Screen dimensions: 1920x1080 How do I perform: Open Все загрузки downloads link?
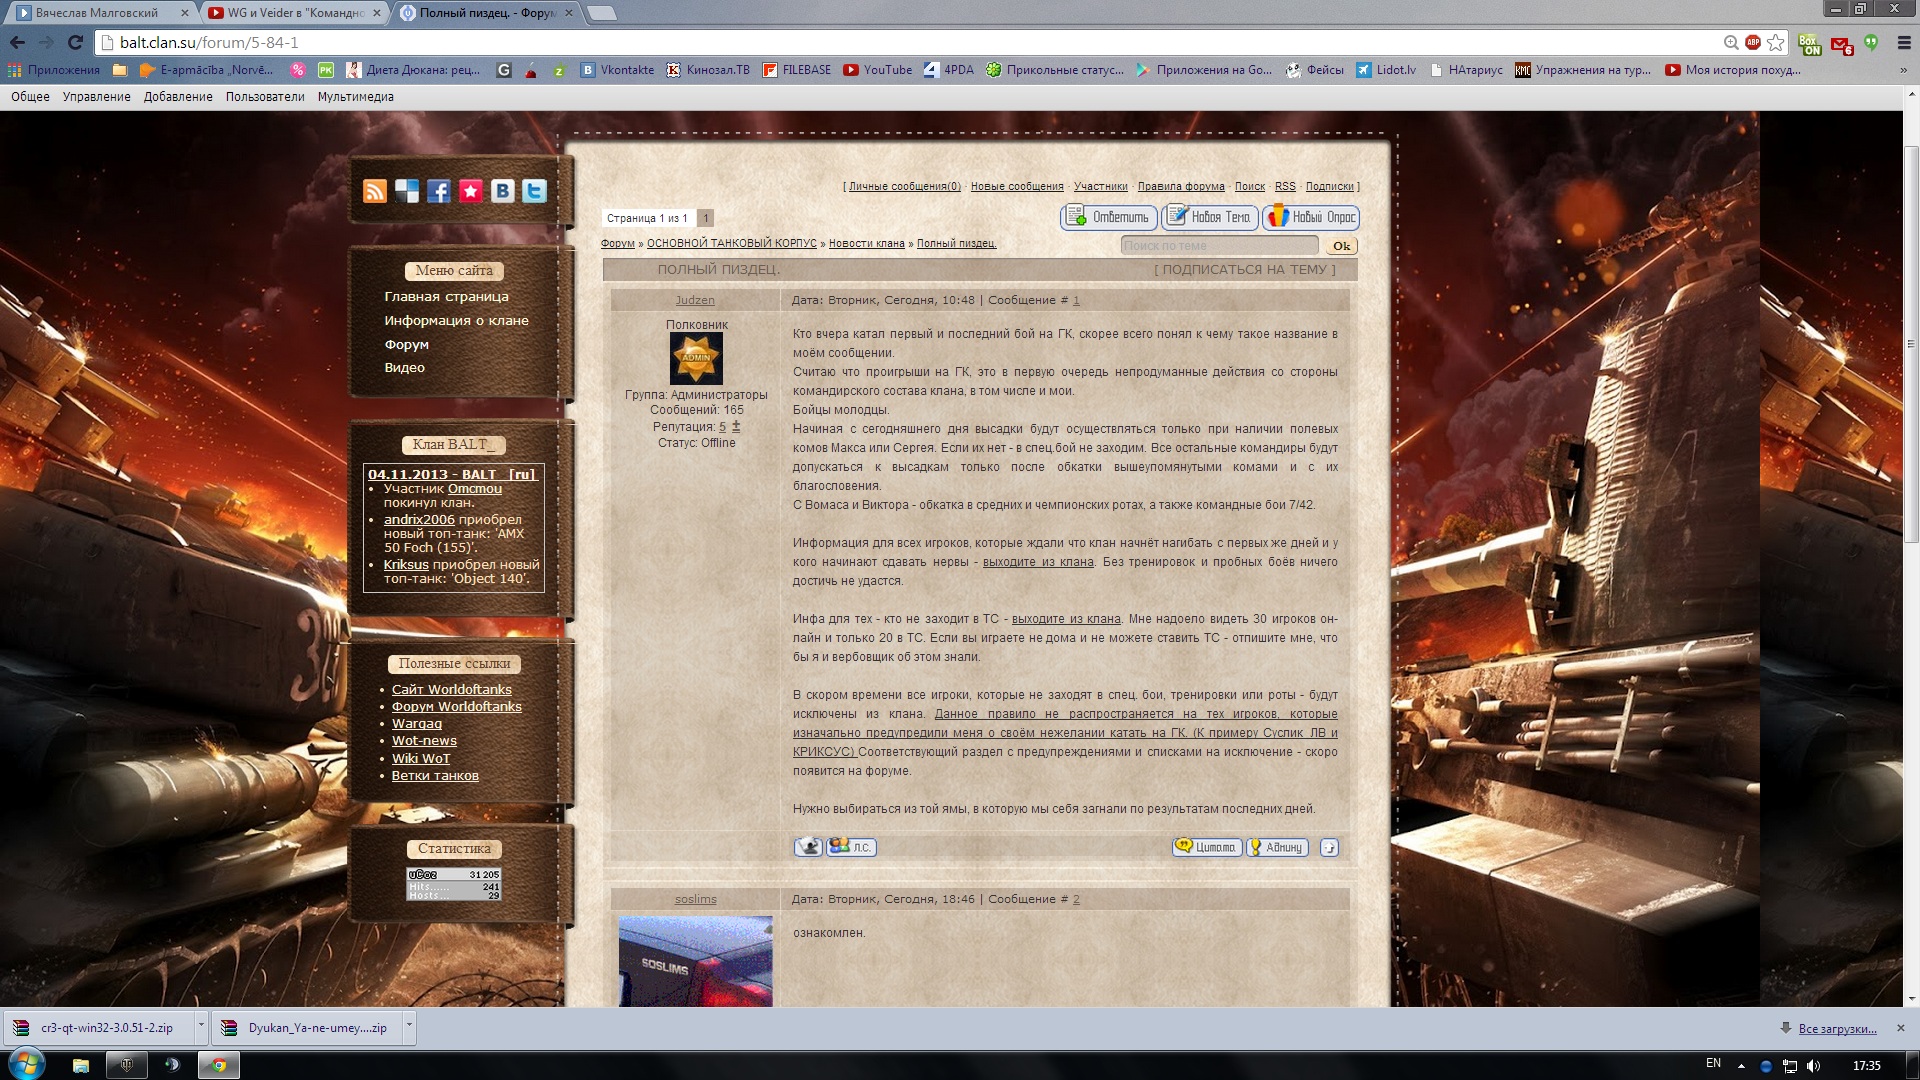coord(1837,1029)
